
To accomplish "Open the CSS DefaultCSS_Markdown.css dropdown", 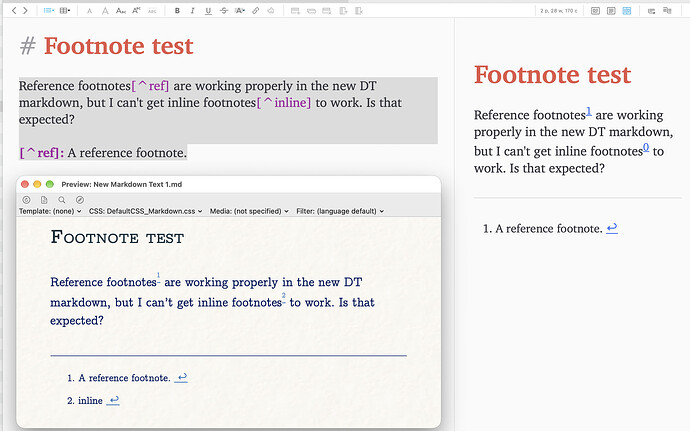I will pos(146,211).
